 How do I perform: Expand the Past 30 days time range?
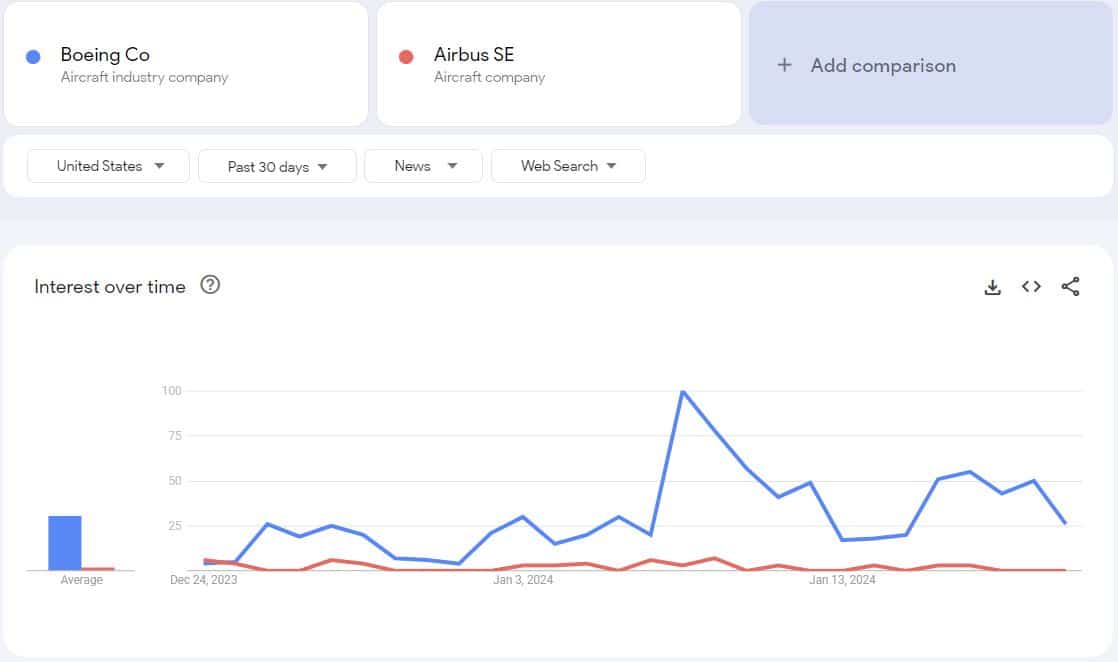click(277, 167)
